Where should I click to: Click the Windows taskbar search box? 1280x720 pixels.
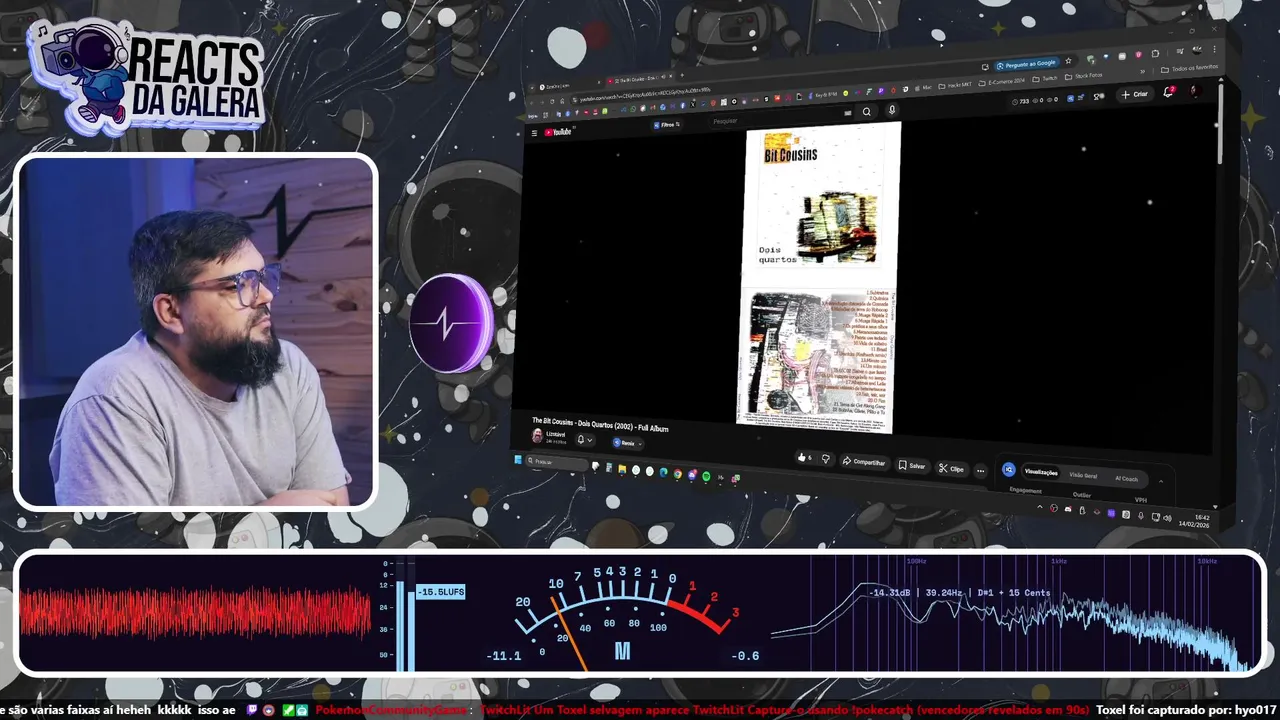(556, 462)
